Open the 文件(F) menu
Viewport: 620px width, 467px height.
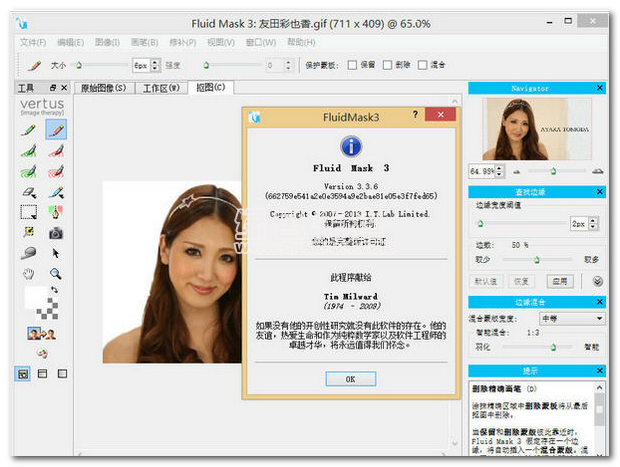(33, 42)
